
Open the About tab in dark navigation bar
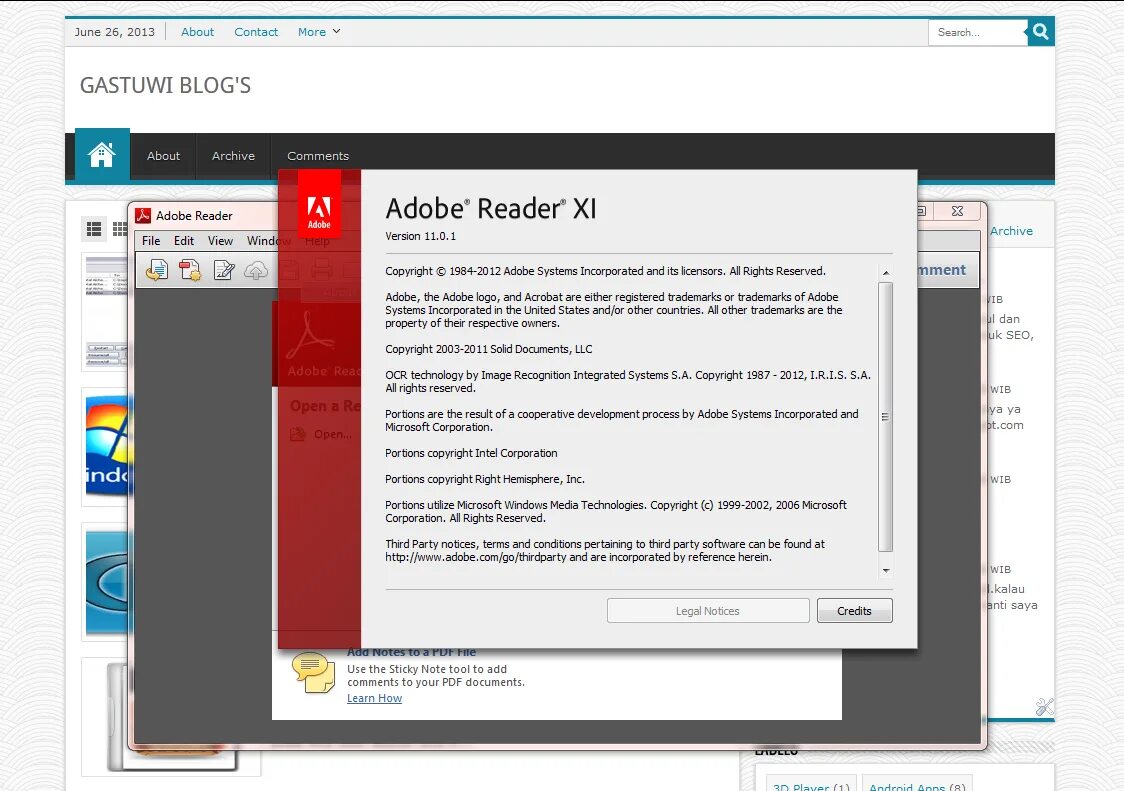163,156
